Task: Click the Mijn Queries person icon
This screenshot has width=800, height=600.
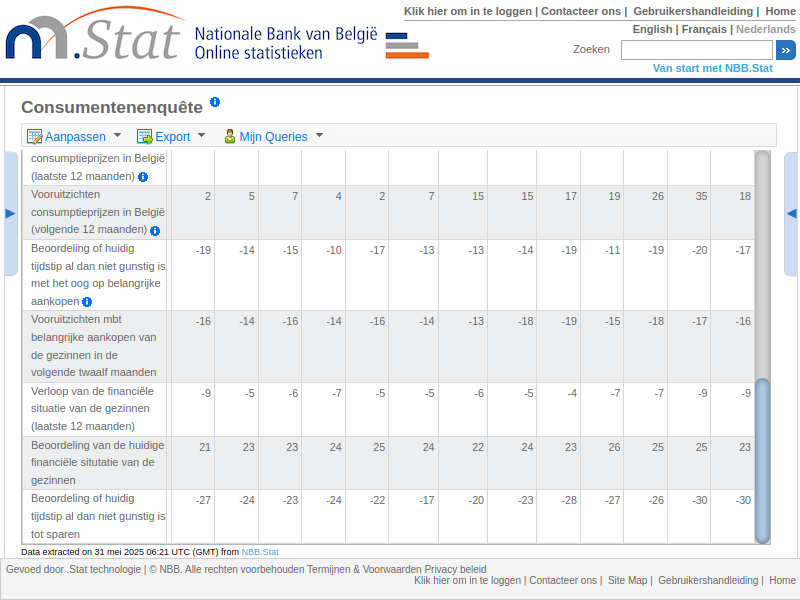Action: (229, 136)
